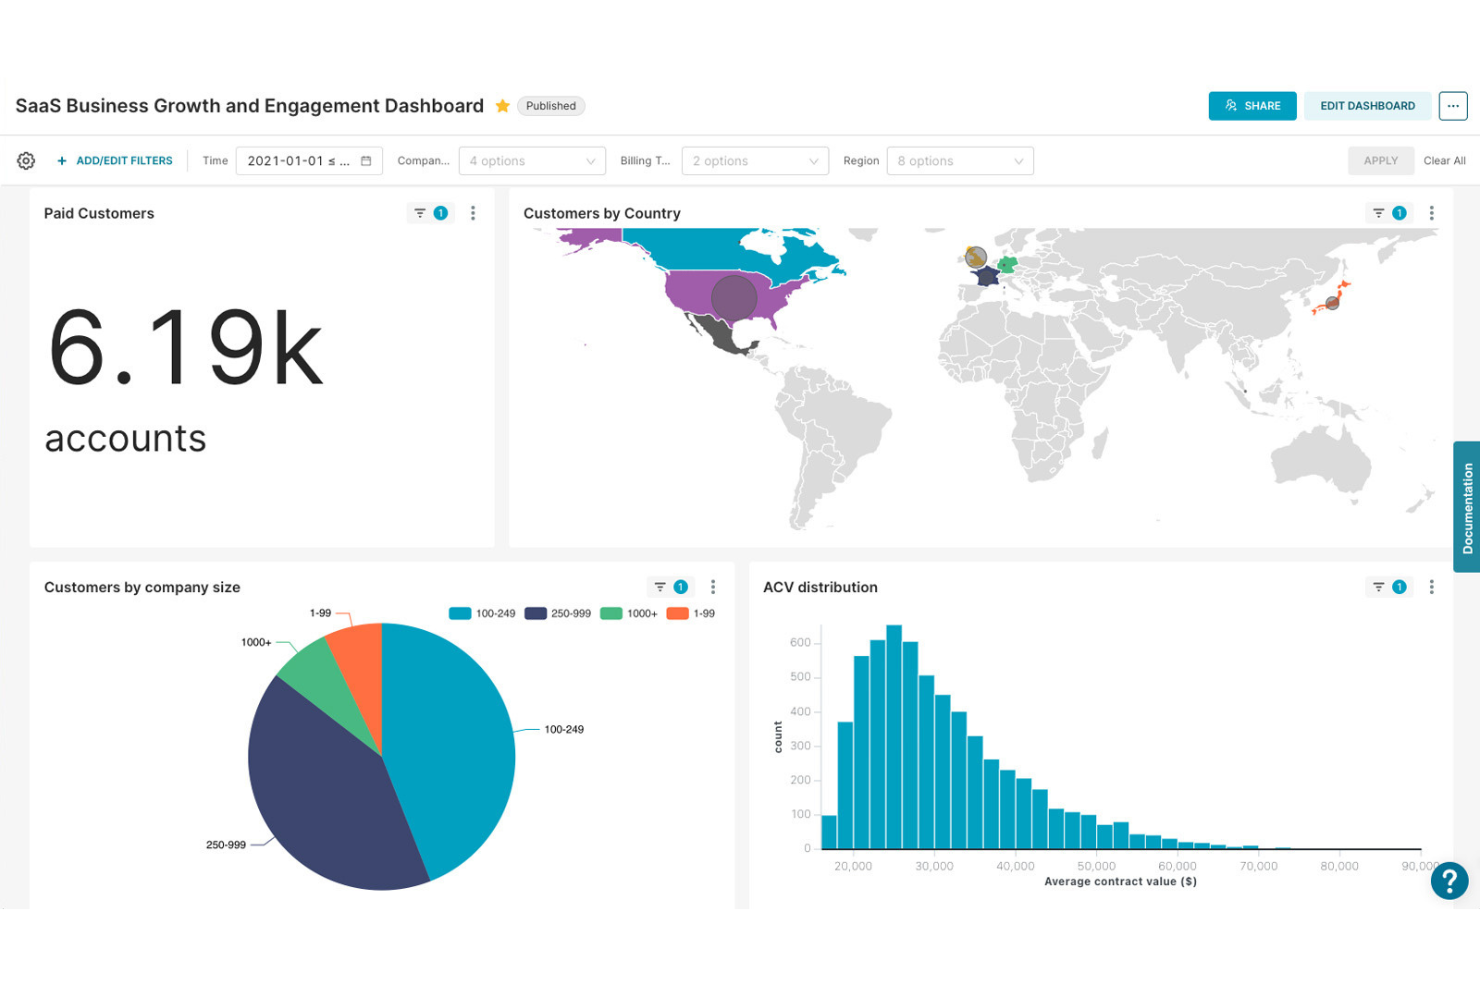Open the Documentation side tab

pos(1466,507)
